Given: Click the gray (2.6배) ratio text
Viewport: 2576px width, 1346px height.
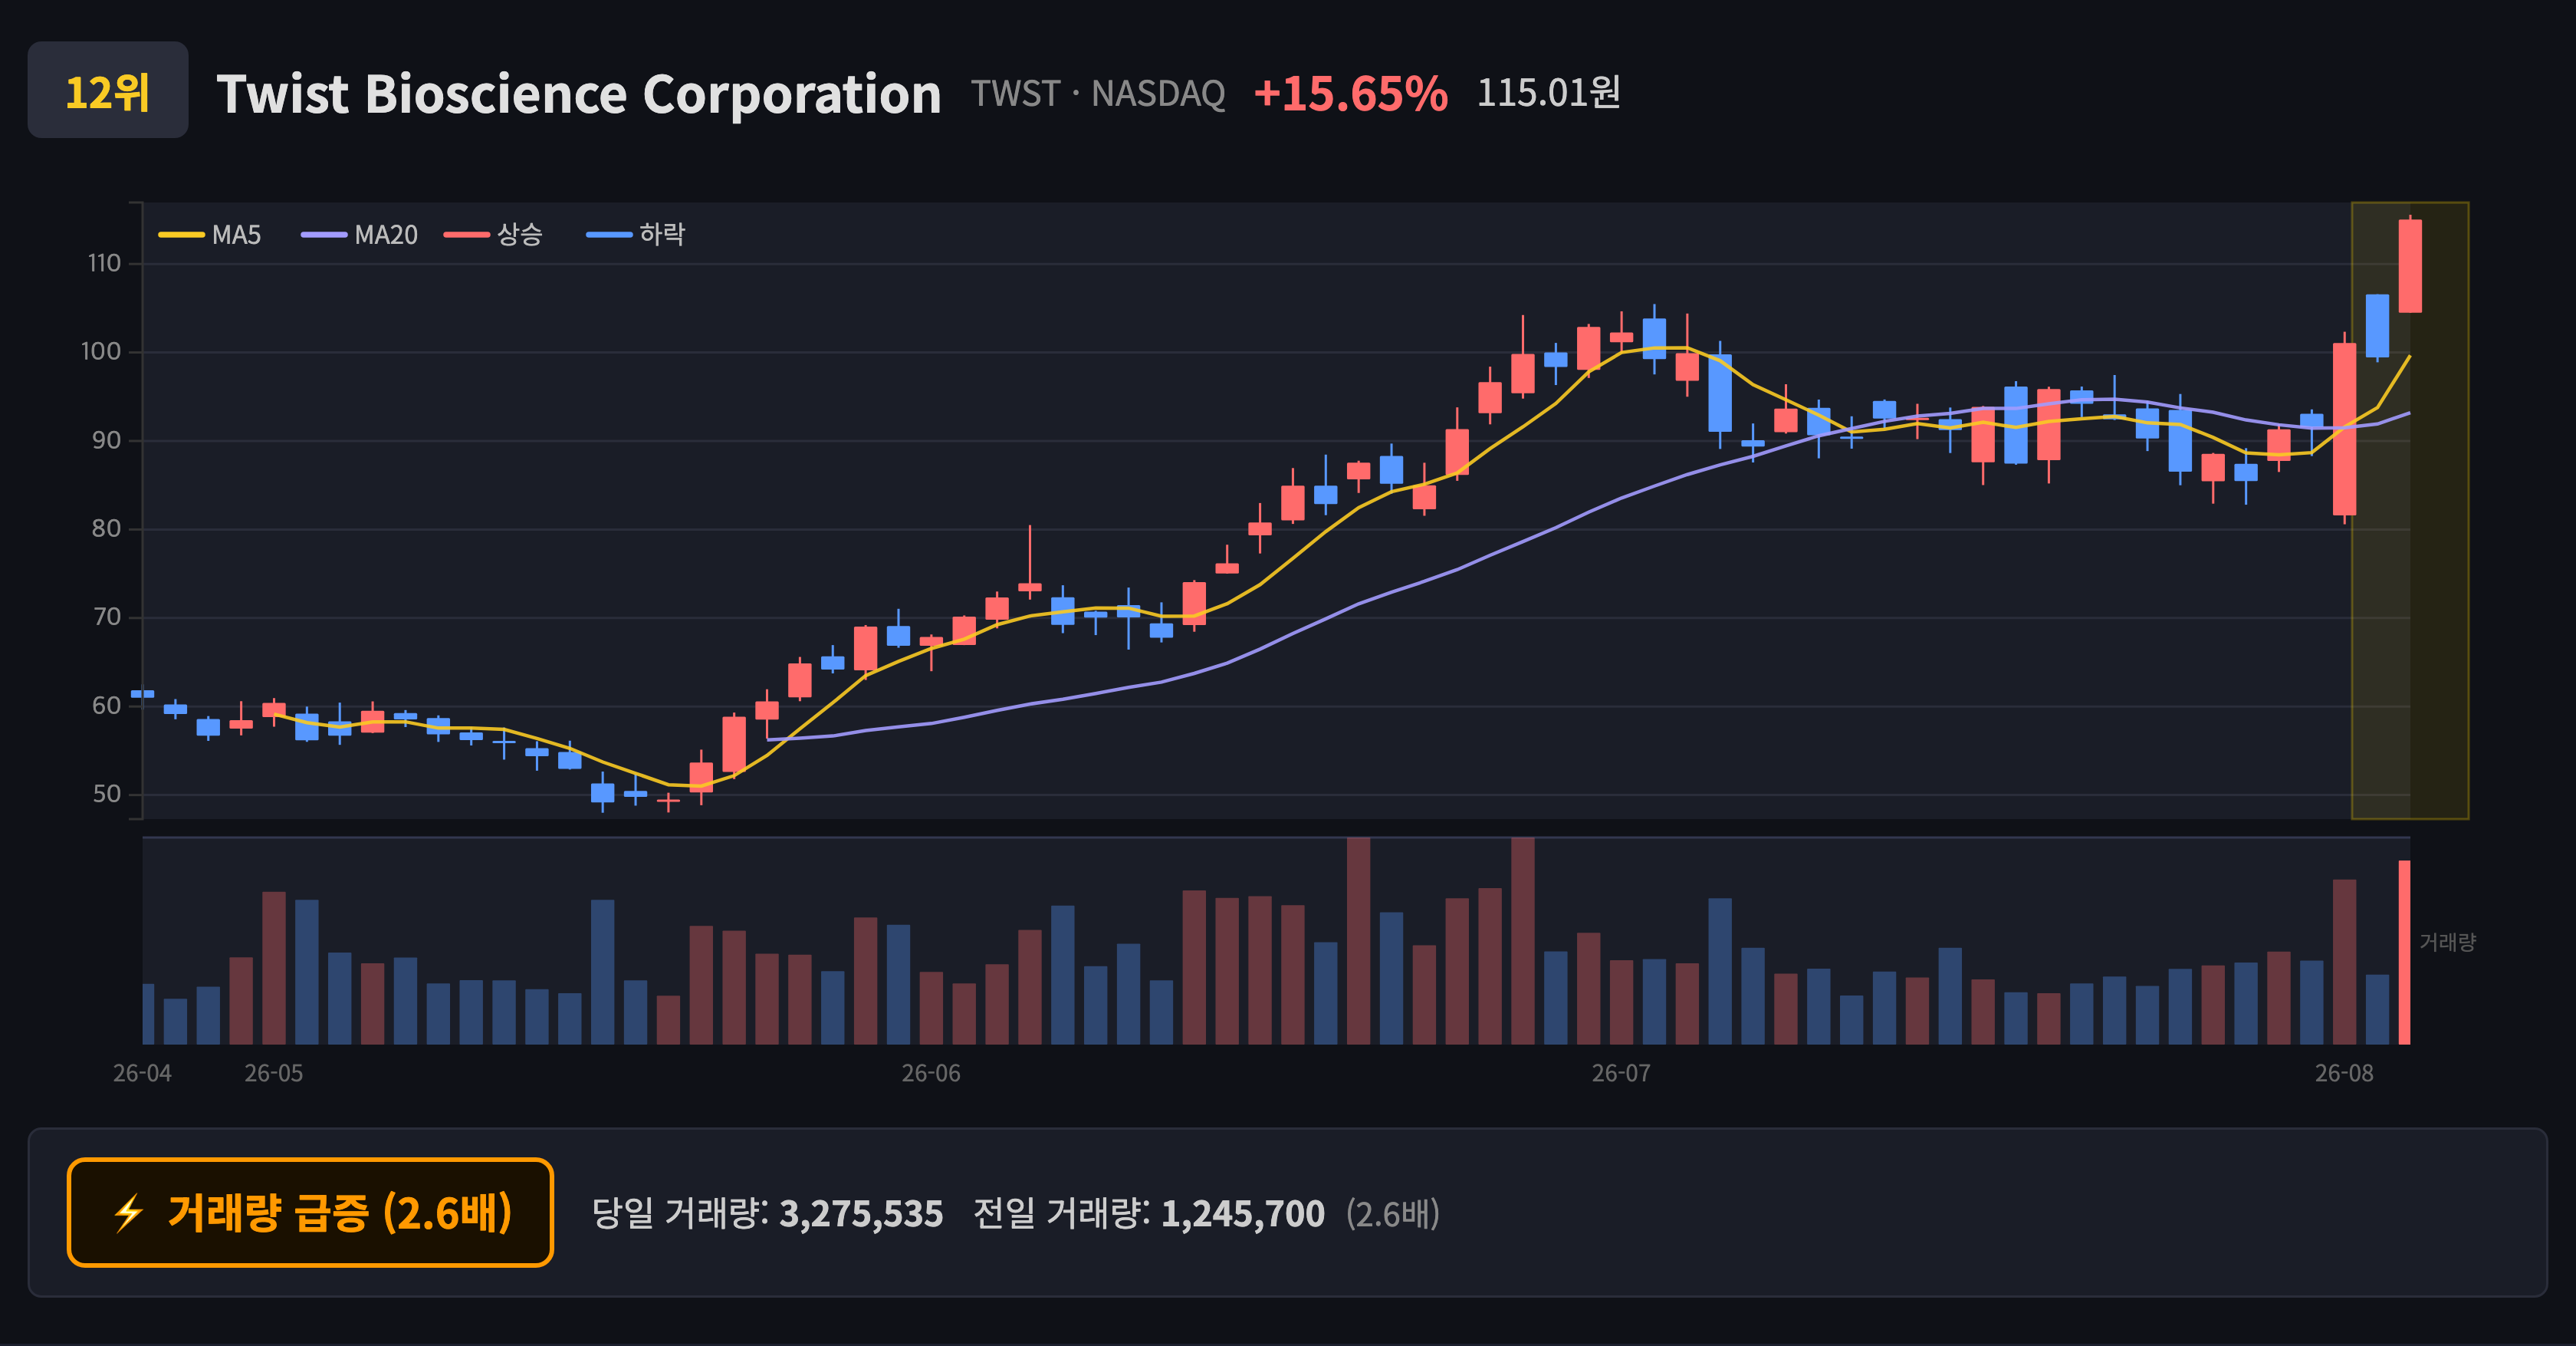Looking at the screenshot, I should (x=1392, y=1214).
